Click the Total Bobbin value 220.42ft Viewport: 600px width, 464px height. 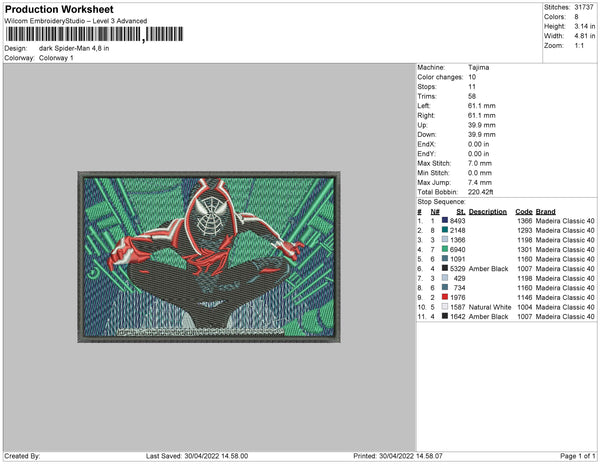[x=481, y=192]
